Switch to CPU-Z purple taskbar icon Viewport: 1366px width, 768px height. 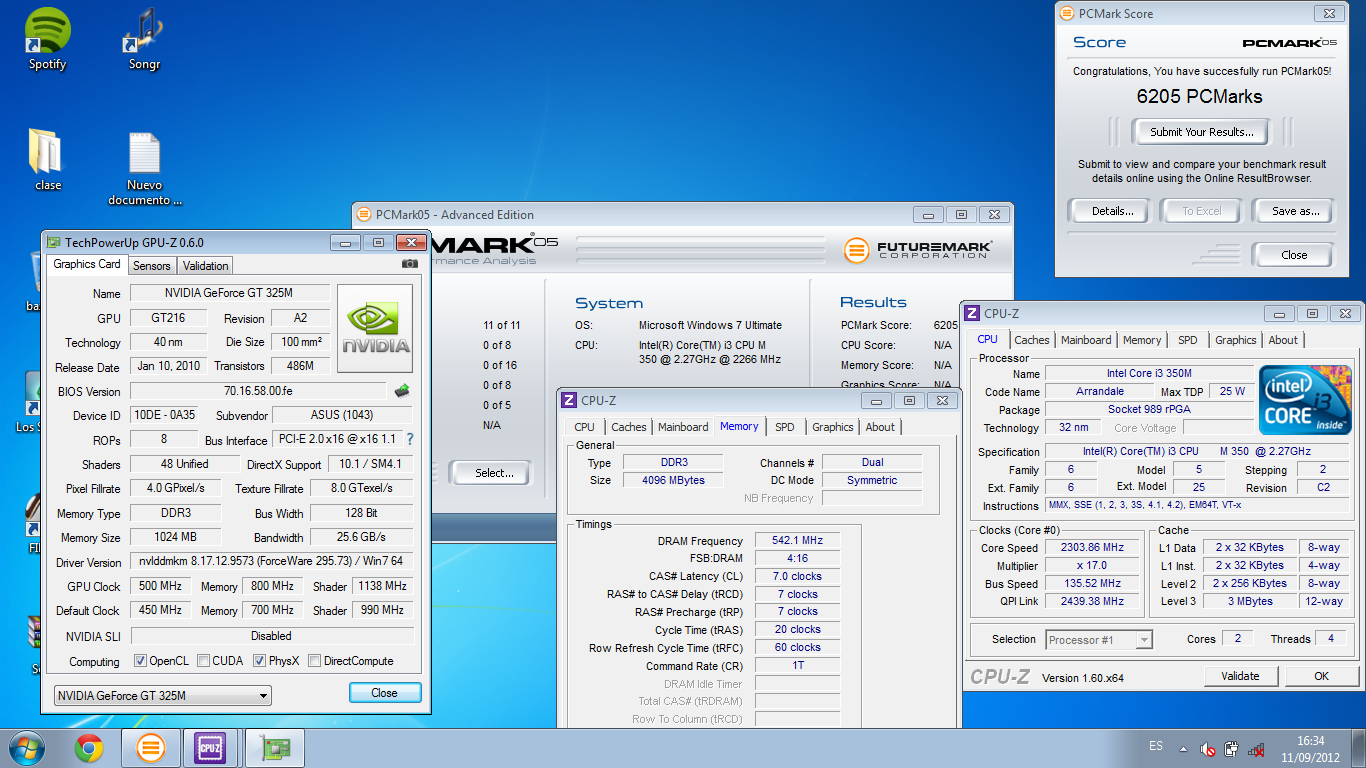point(211,748)
